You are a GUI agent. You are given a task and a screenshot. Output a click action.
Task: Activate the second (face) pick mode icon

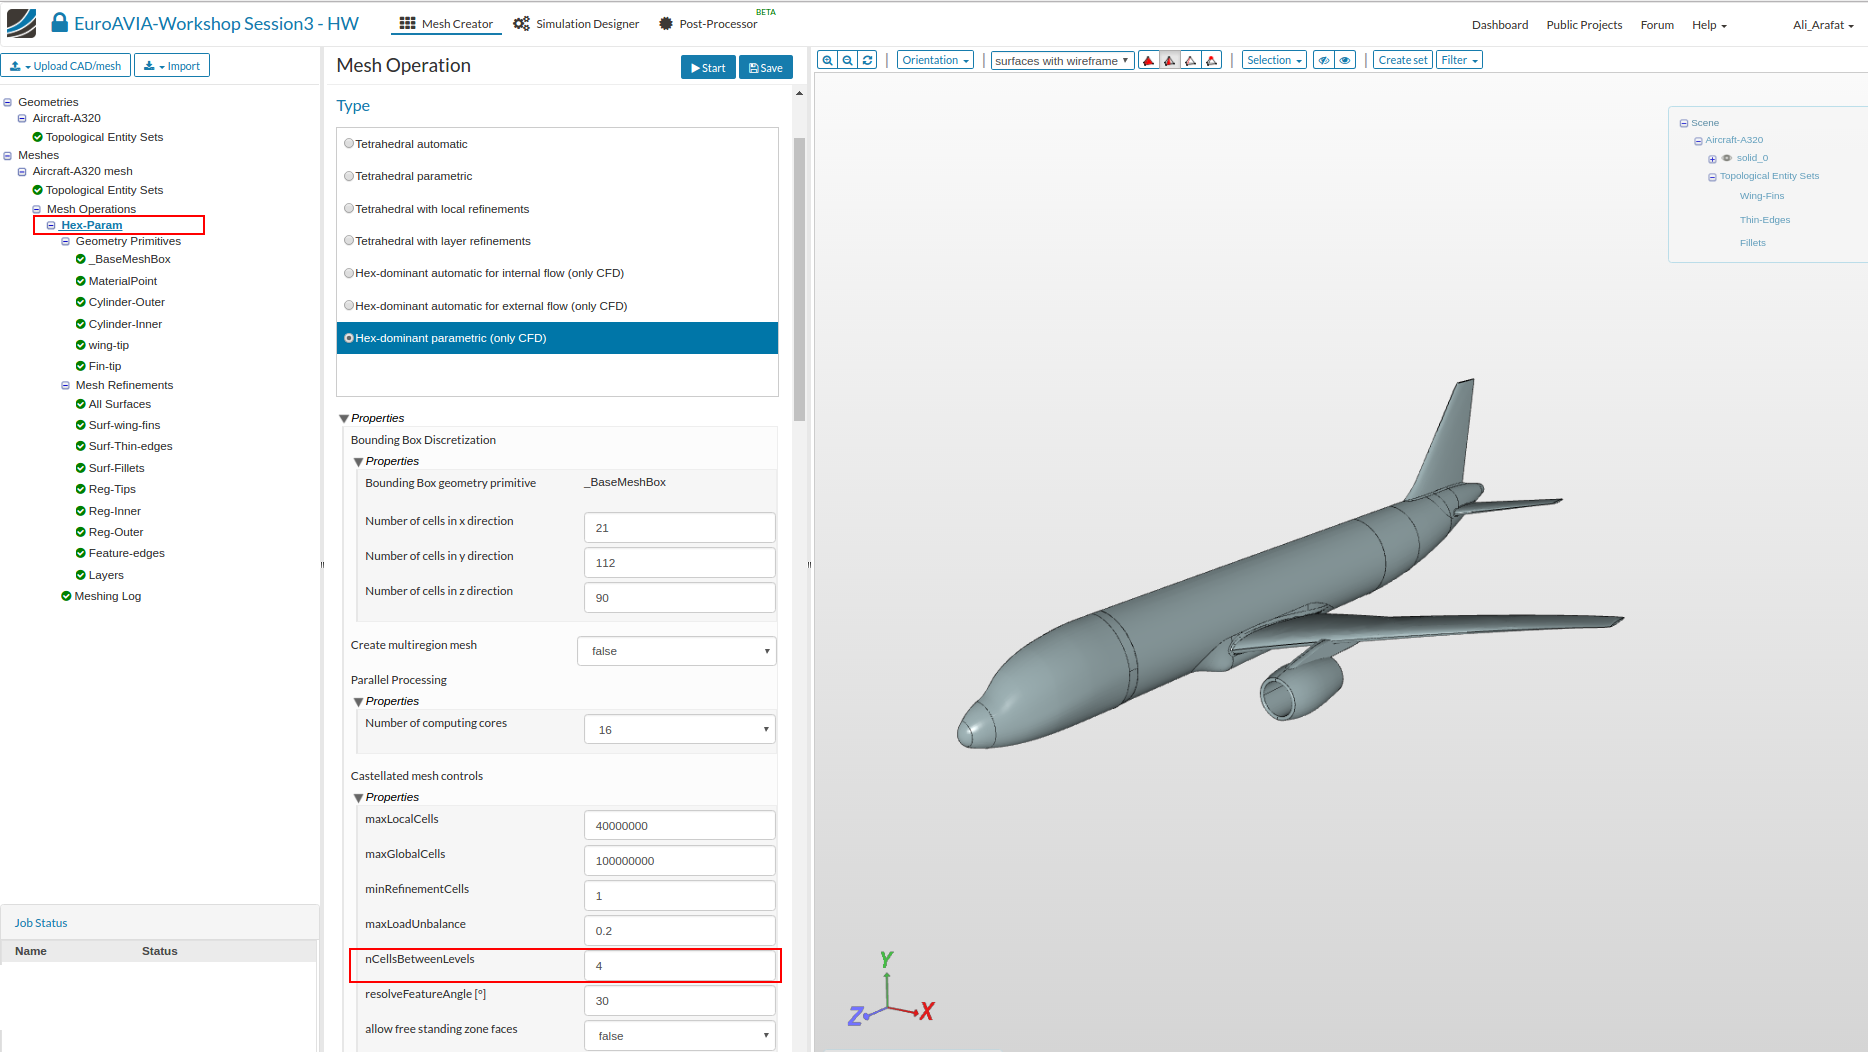click(x=1170, y=60)
